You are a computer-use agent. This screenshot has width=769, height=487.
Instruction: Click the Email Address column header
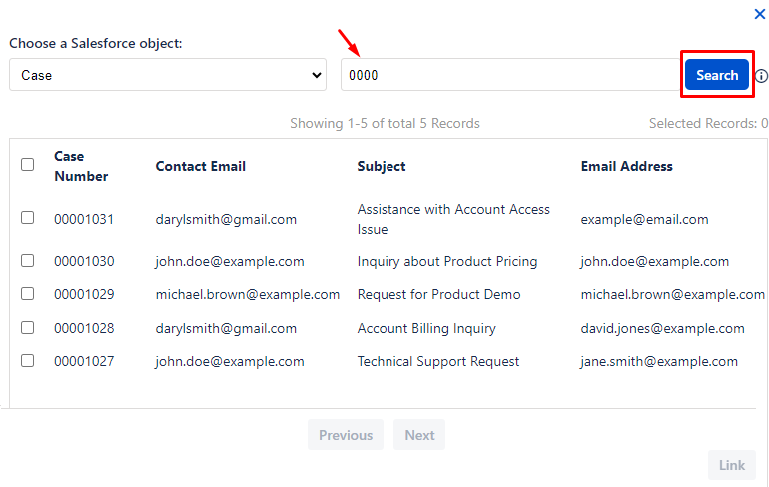click(x=626, y=166)
